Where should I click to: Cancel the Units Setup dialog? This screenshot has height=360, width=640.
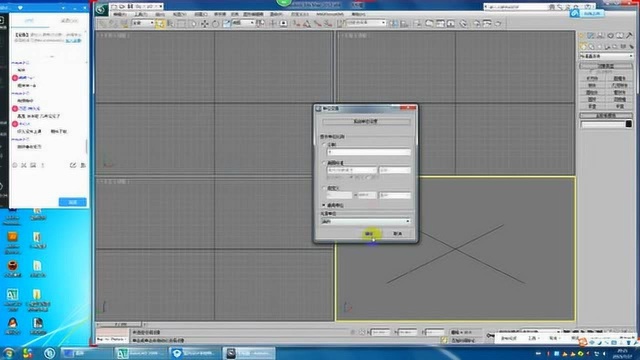coord(398,233)
